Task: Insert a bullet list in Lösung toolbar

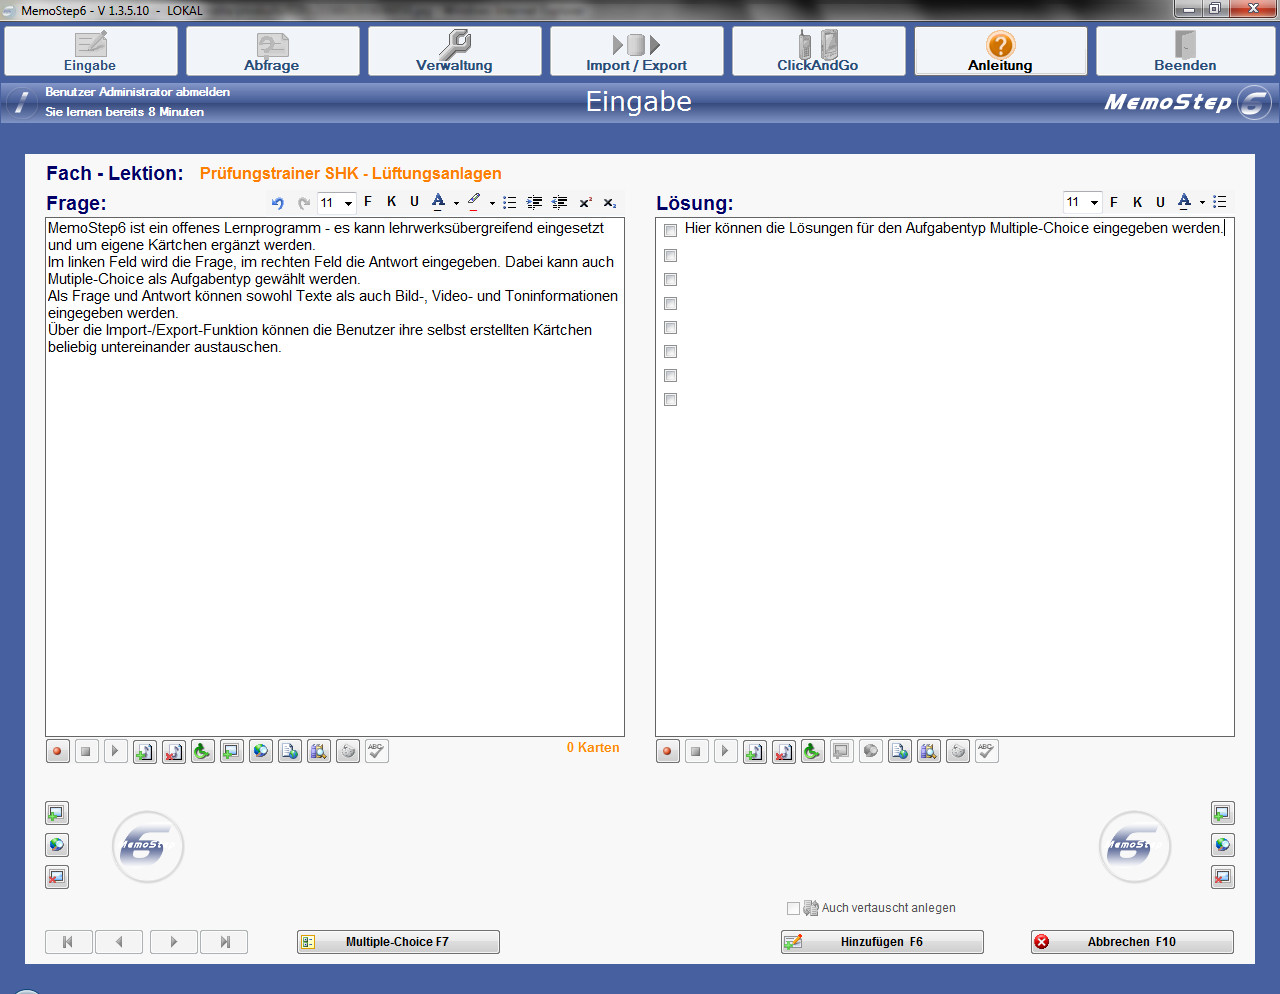Action: [1219, 202]
